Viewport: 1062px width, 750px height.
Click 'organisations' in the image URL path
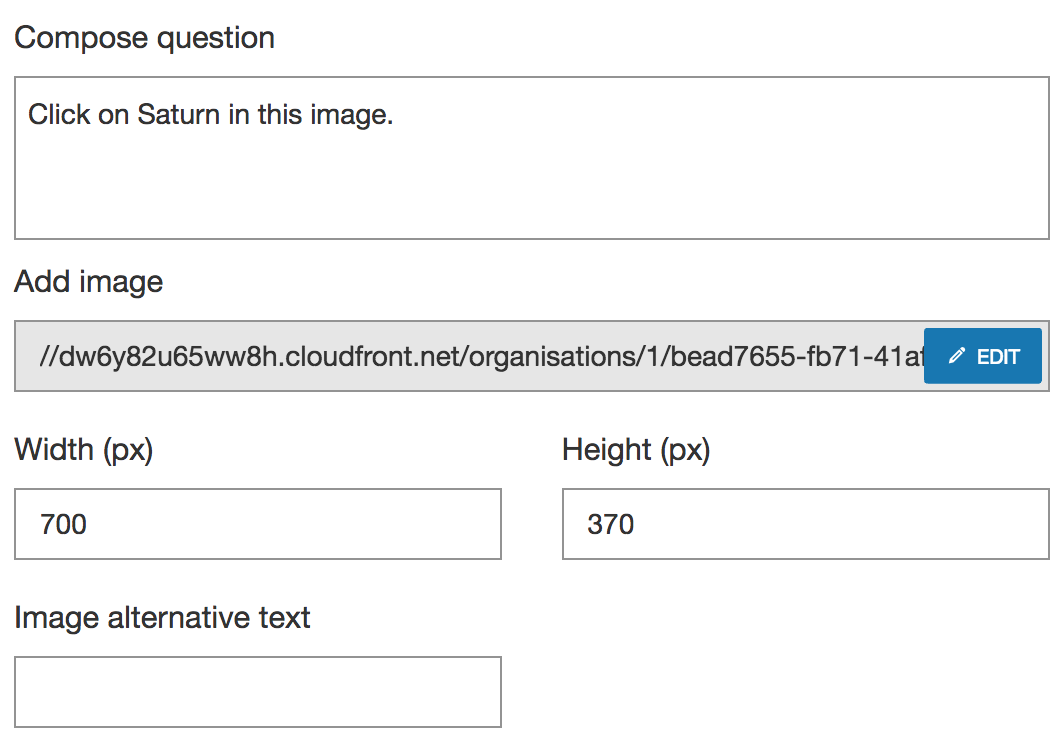(x=553, y=356)
